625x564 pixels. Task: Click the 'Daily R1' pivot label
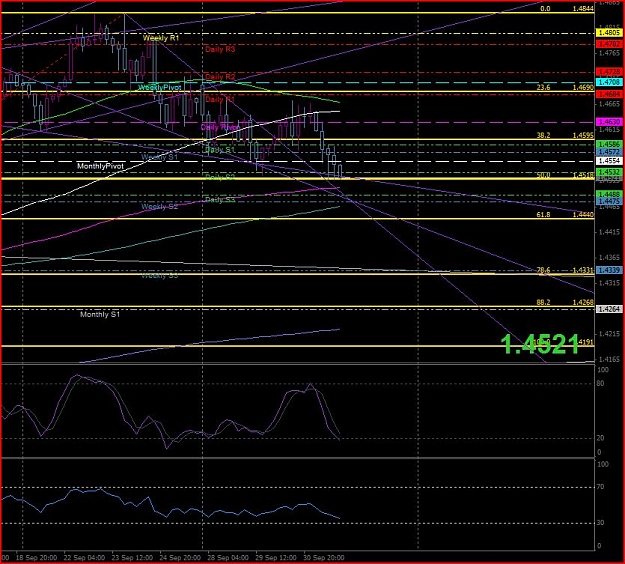[220, 99]
